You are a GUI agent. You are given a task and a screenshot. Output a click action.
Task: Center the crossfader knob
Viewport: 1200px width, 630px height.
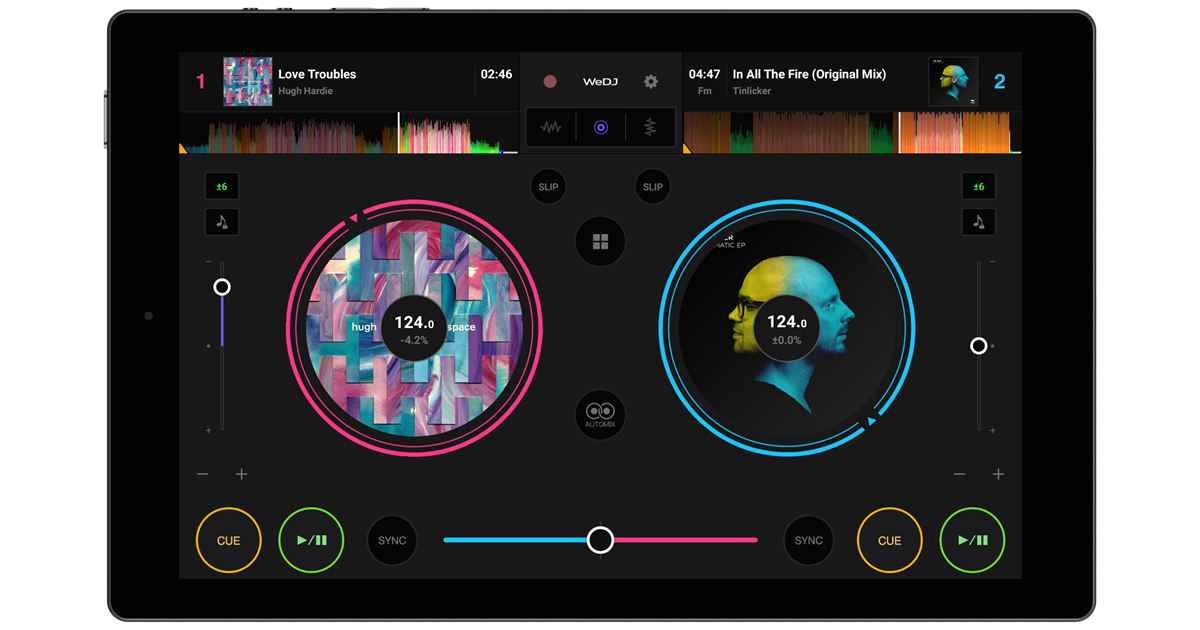click(600, 540)
